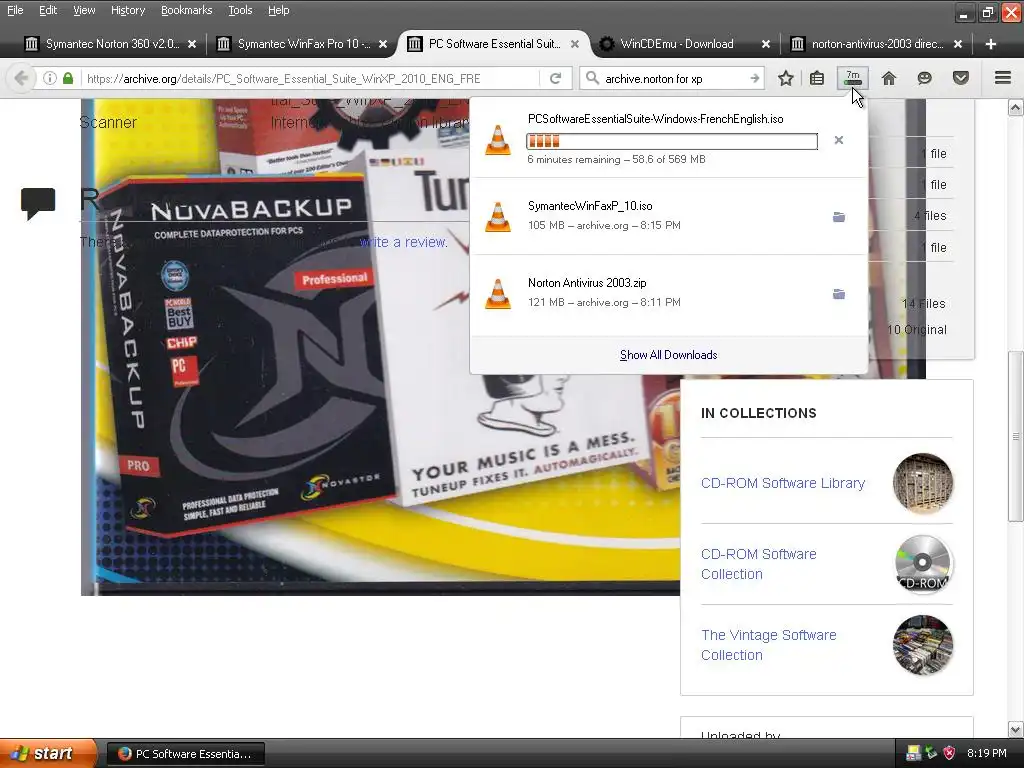This screenshot has width=1024, height=768.
Task: Open the Firefox hamburger menu
Action: click(x=1003, y=78)
